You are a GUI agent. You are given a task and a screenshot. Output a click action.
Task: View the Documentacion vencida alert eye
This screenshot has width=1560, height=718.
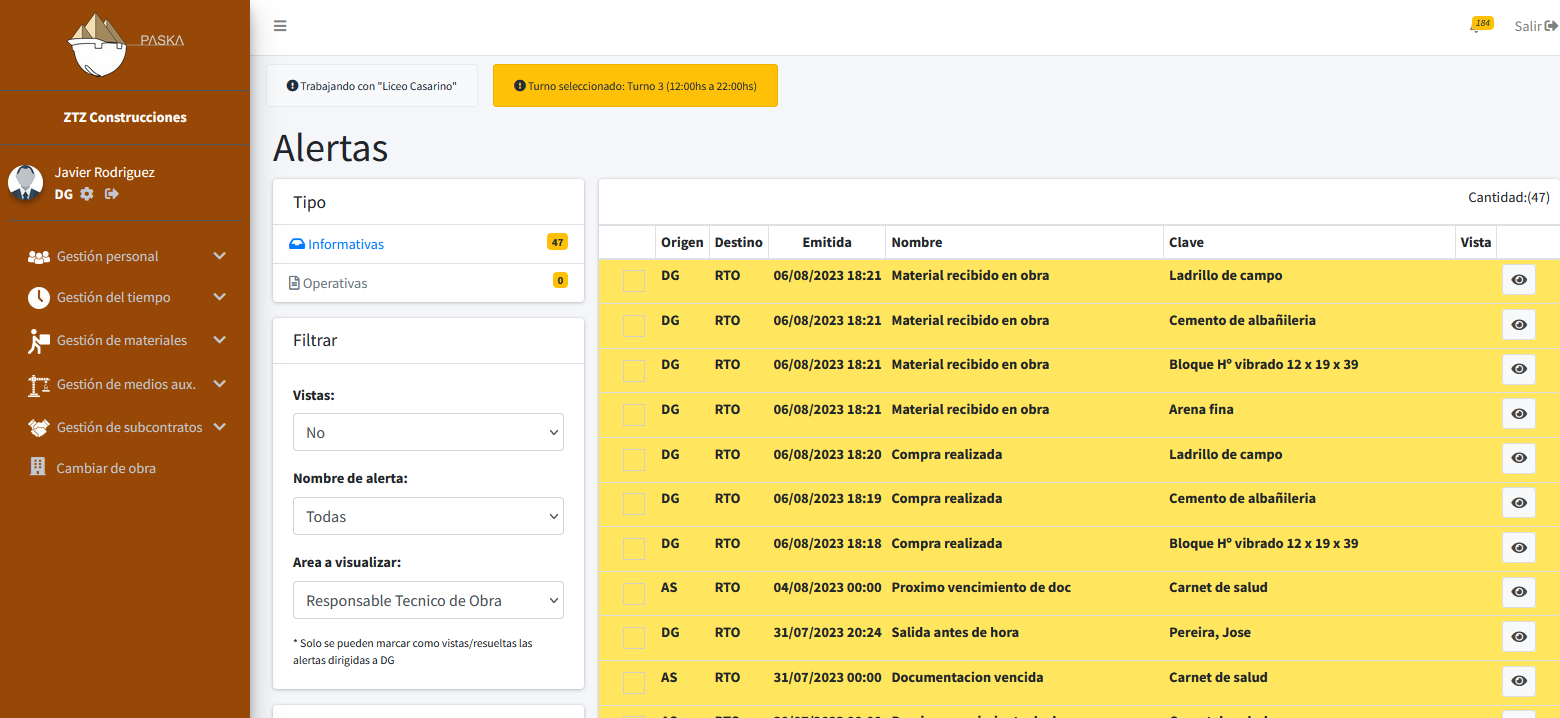[x=1519, y=681]
